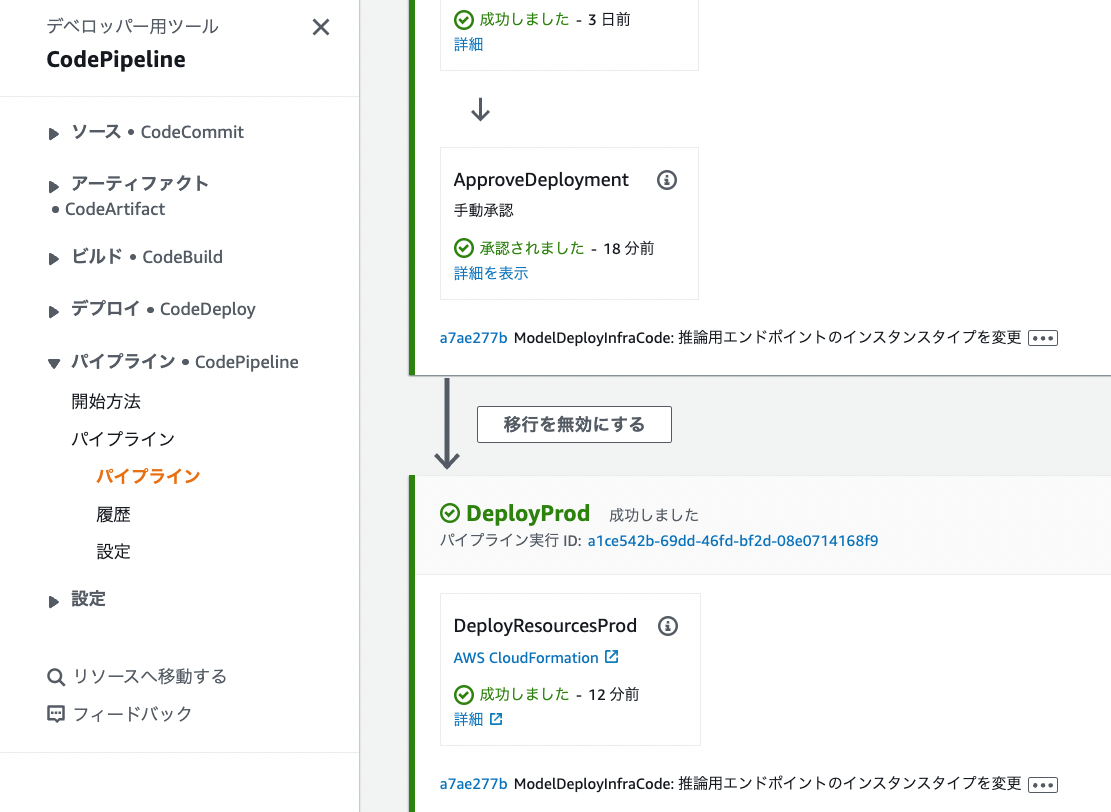Click the フィードバック speech bubble icon
The image size is (1111, 812).
click(55, 714)
